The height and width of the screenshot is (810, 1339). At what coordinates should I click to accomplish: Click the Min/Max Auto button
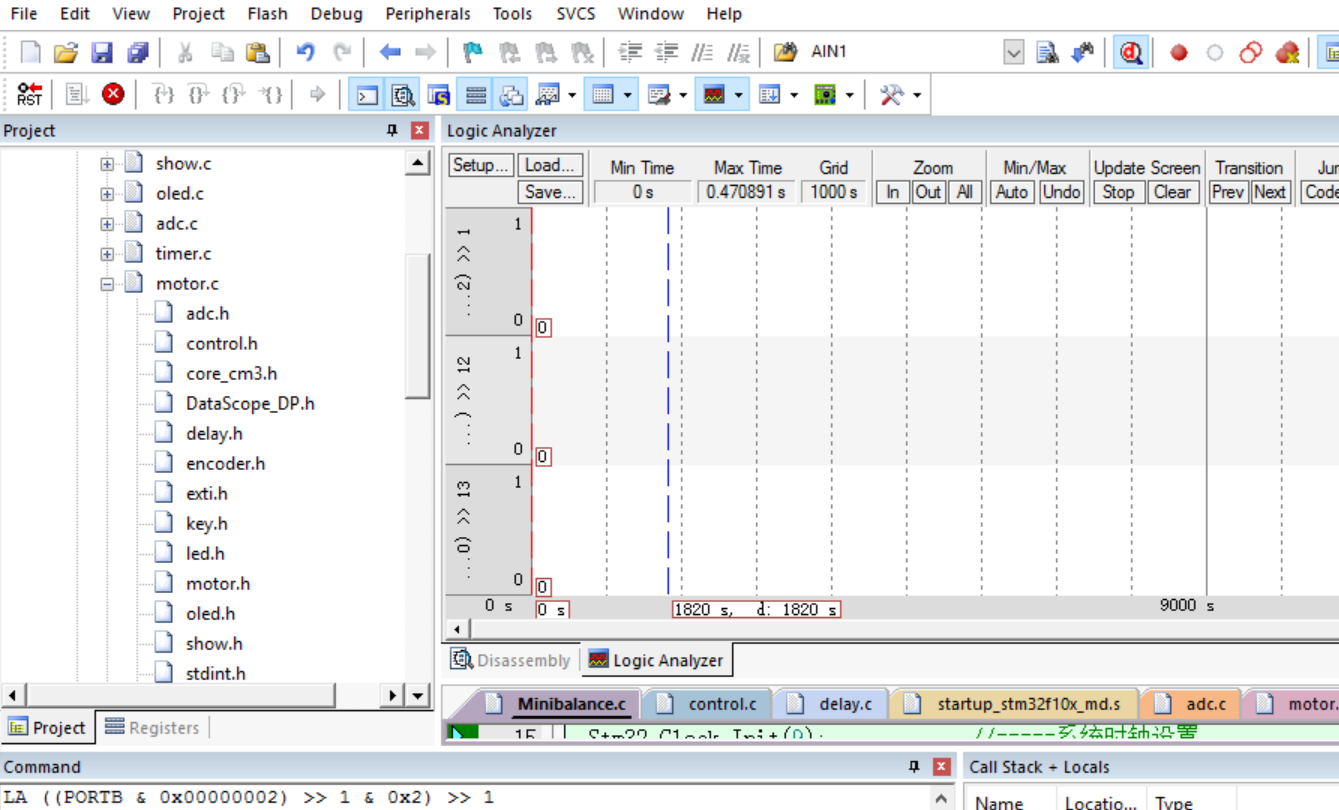pos(1012,192)
